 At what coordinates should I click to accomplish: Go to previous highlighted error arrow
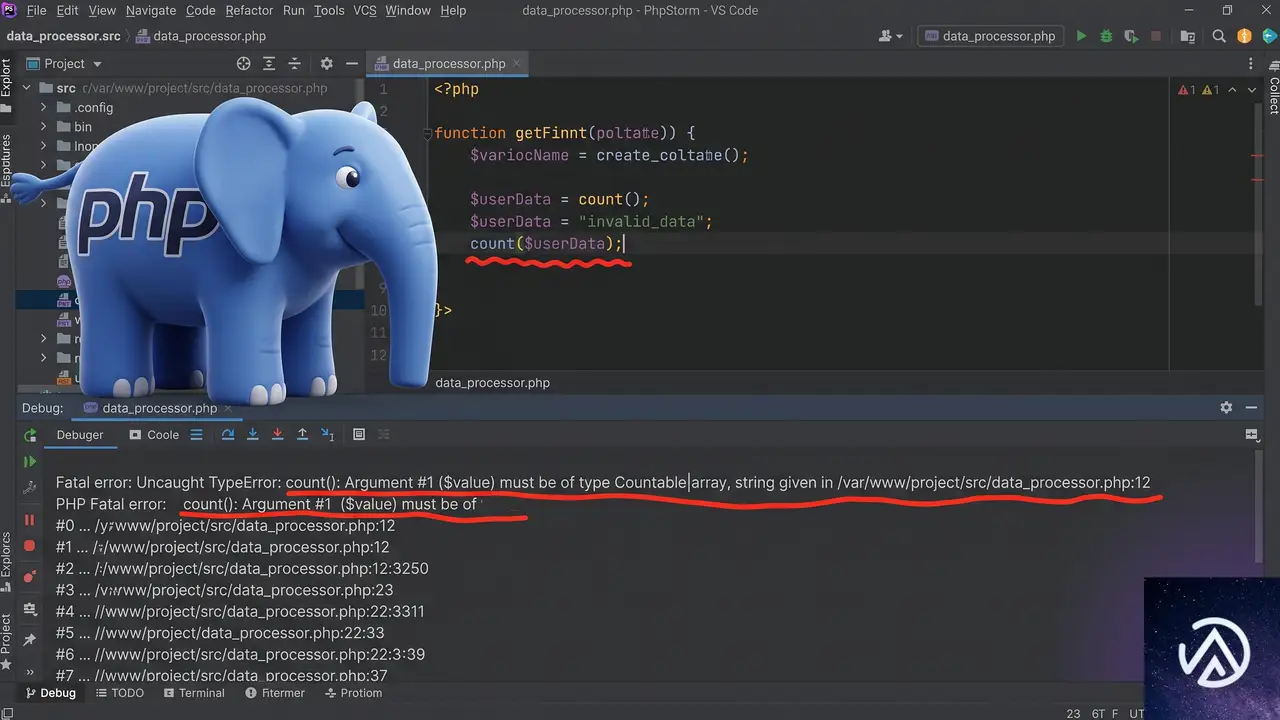click(x=1231, y=90)
